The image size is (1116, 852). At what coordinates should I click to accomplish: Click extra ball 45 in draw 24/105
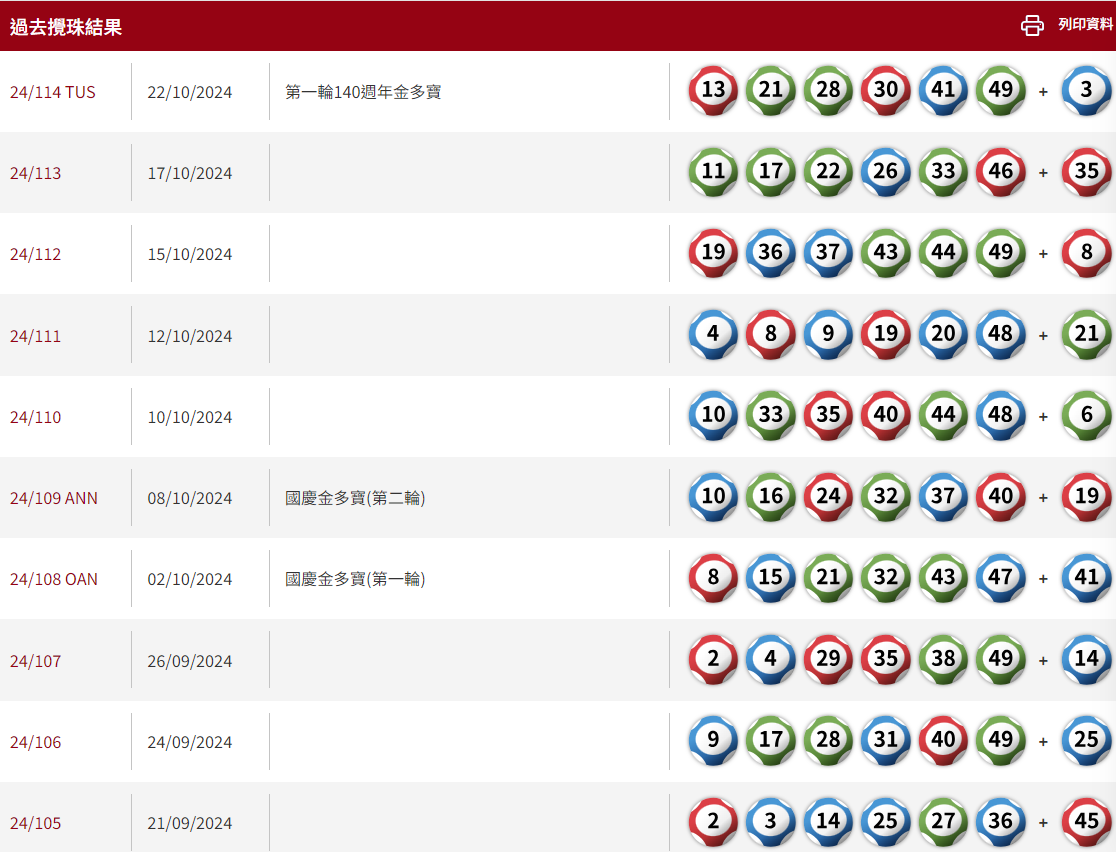(x=1086, y=821)
